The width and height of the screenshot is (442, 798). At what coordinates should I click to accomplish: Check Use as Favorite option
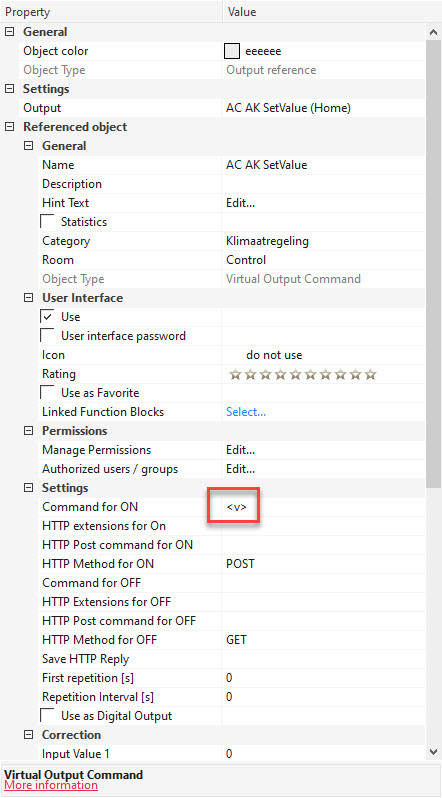(47, 393)
